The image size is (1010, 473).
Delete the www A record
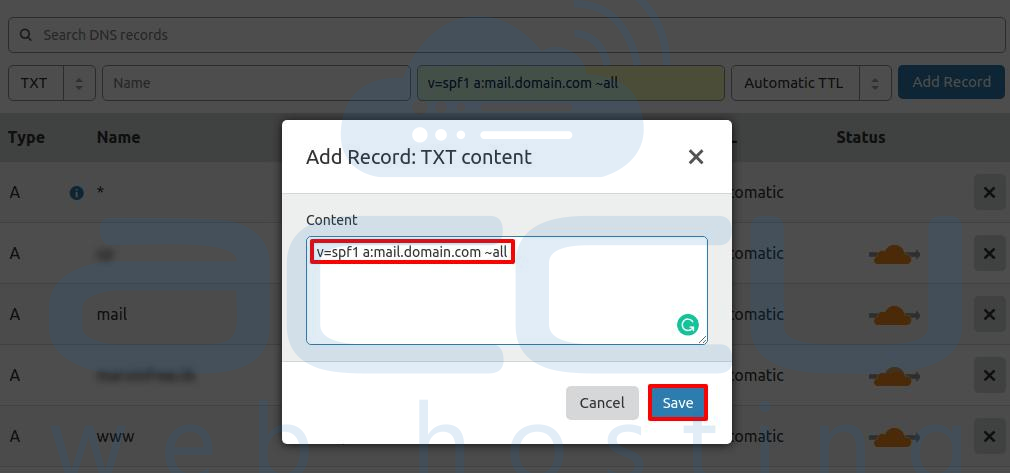[x=989, y=436]
